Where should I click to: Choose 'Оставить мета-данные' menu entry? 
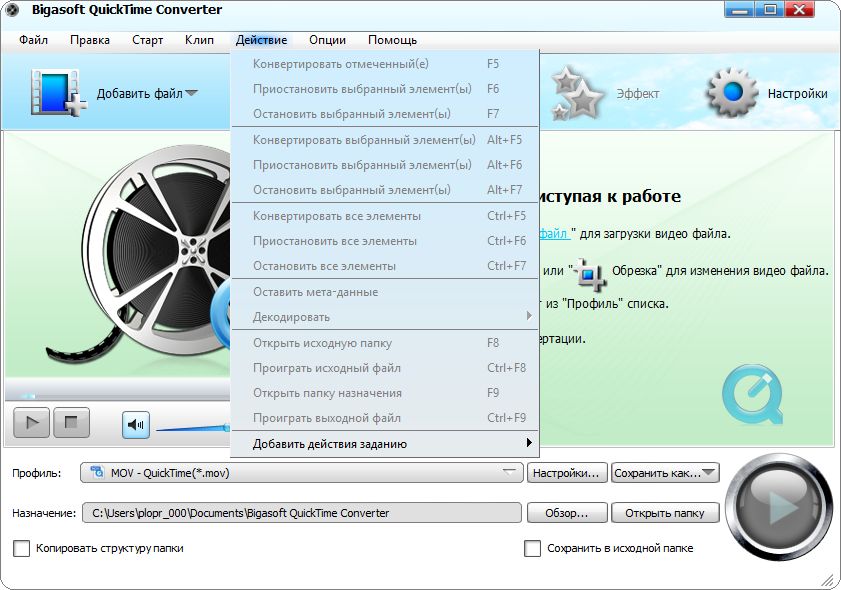point(385,292)
